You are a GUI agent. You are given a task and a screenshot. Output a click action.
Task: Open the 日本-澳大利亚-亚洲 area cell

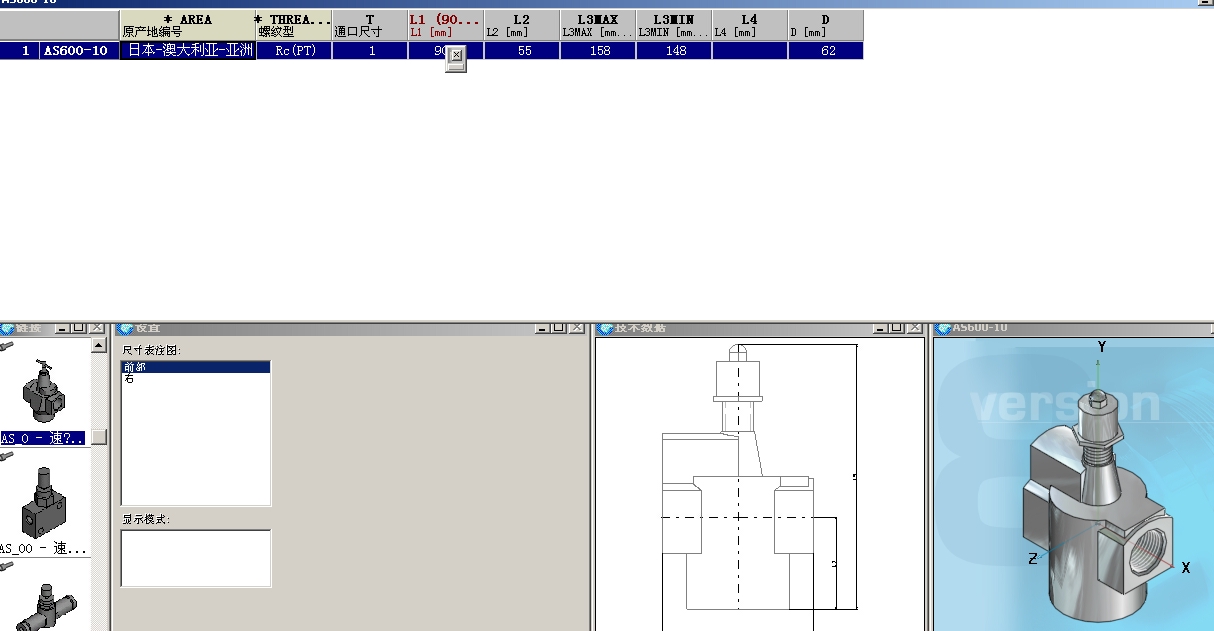188,51
